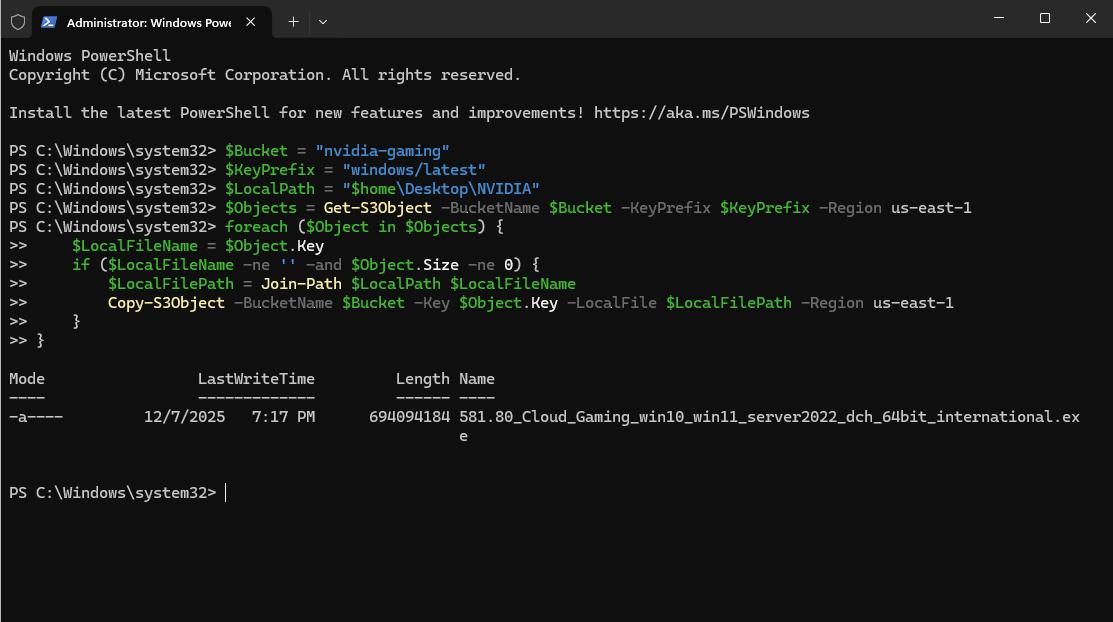Click the Copy-S3Object command text
The width and height of the screenshot is (1113, 622).
tap(166, 303)
